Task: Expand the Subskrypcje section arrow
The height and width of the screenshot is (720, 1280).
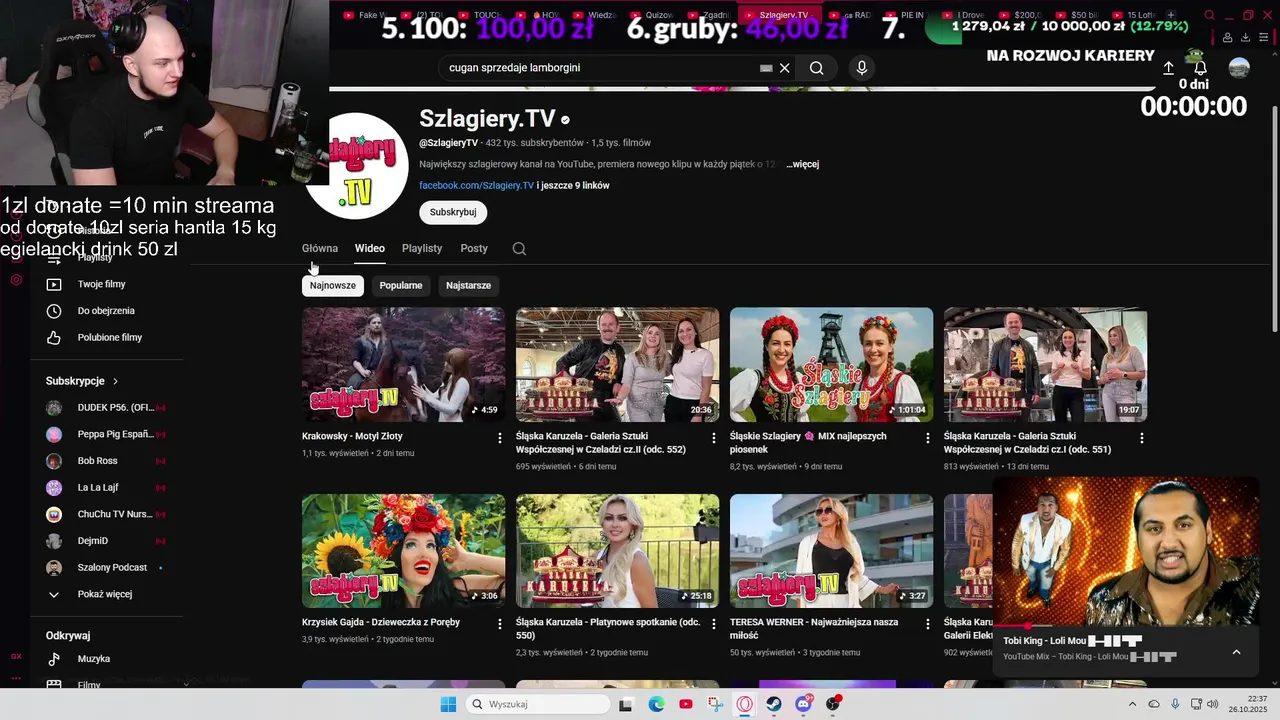Action: coord(115,381)
